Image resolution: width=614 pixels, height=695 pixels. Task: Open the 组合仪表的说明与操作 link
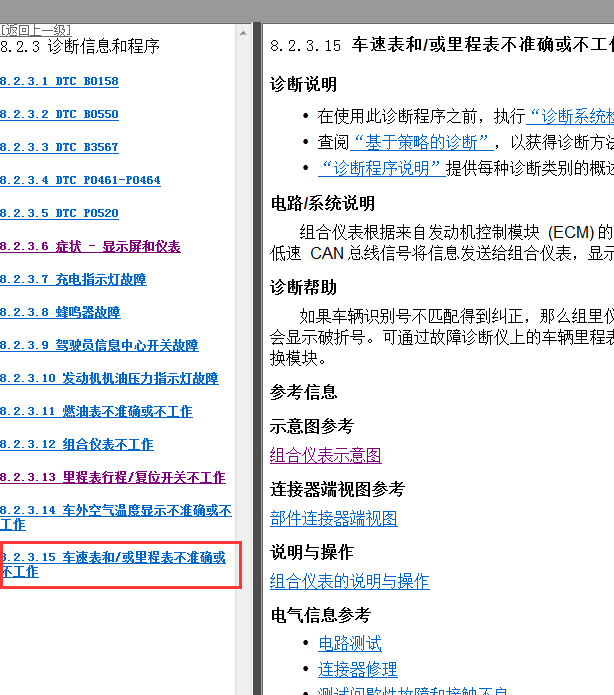(x=350, y=582)
